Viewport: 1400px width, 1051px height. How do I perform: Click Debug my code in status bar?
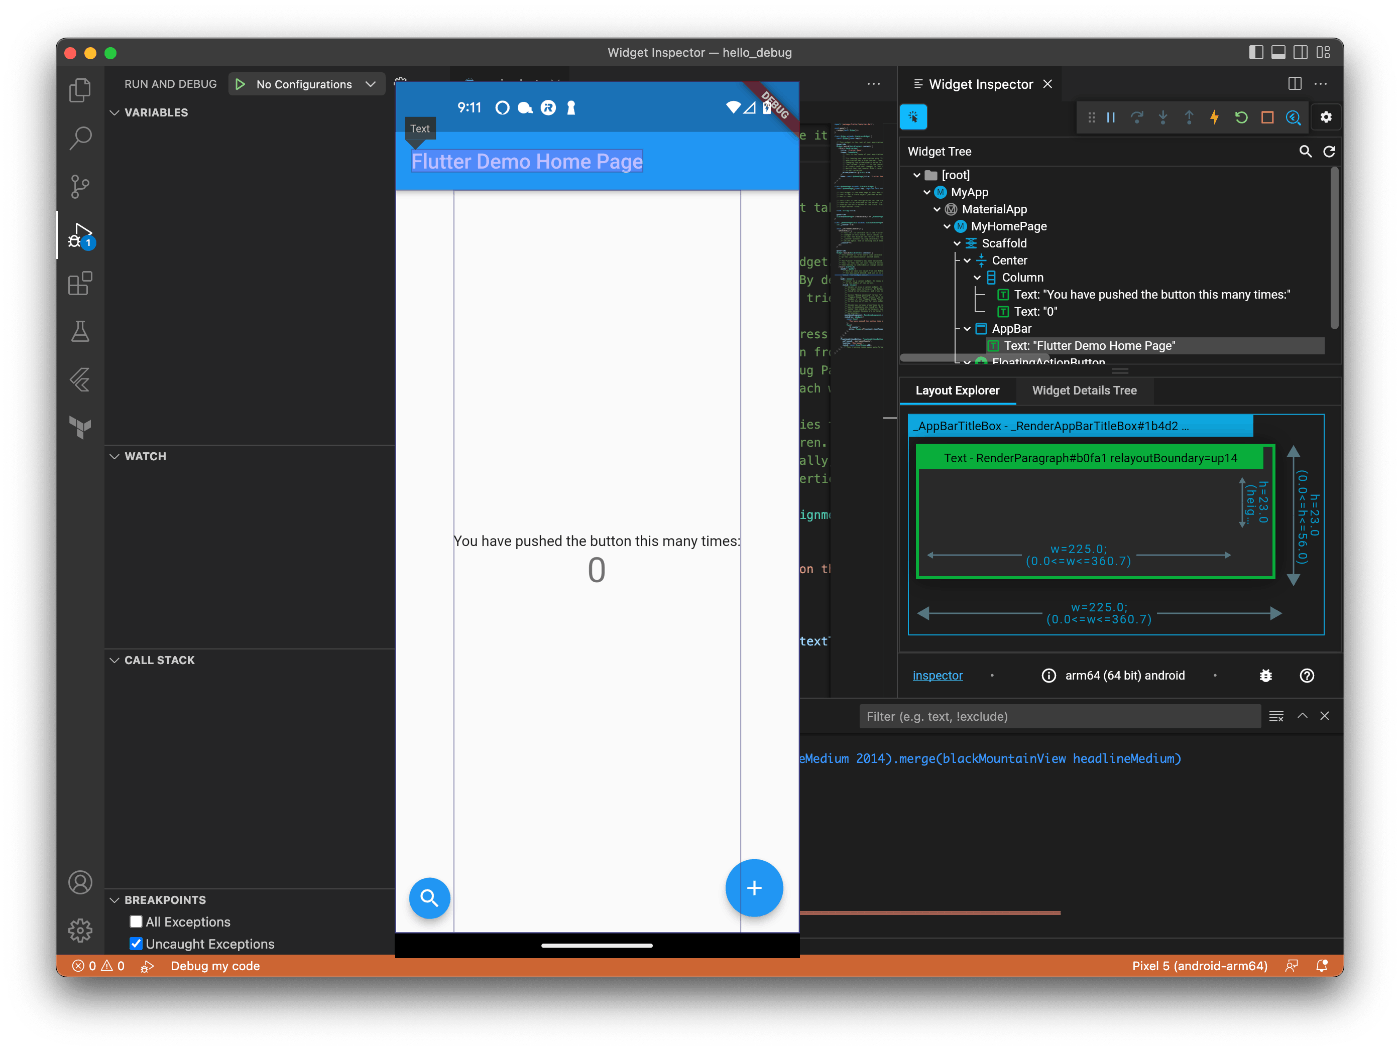click(215, 966)
